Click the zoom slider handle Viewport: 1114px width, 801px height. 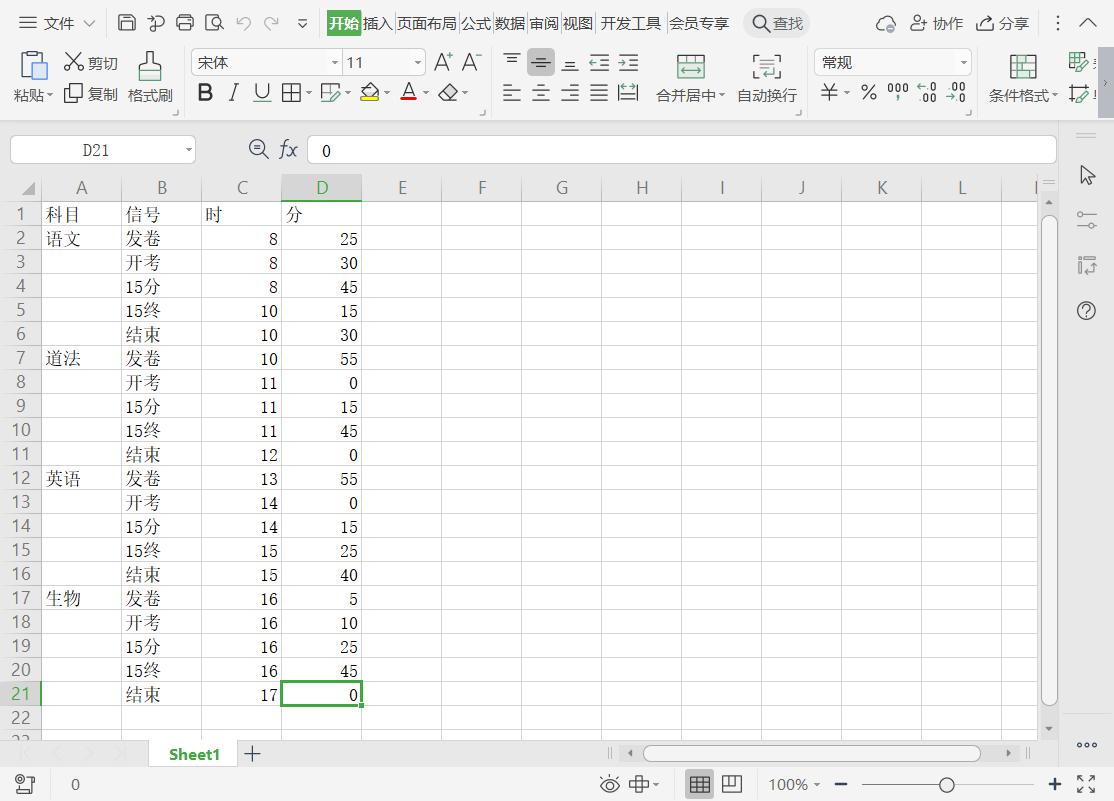point(946,784)
